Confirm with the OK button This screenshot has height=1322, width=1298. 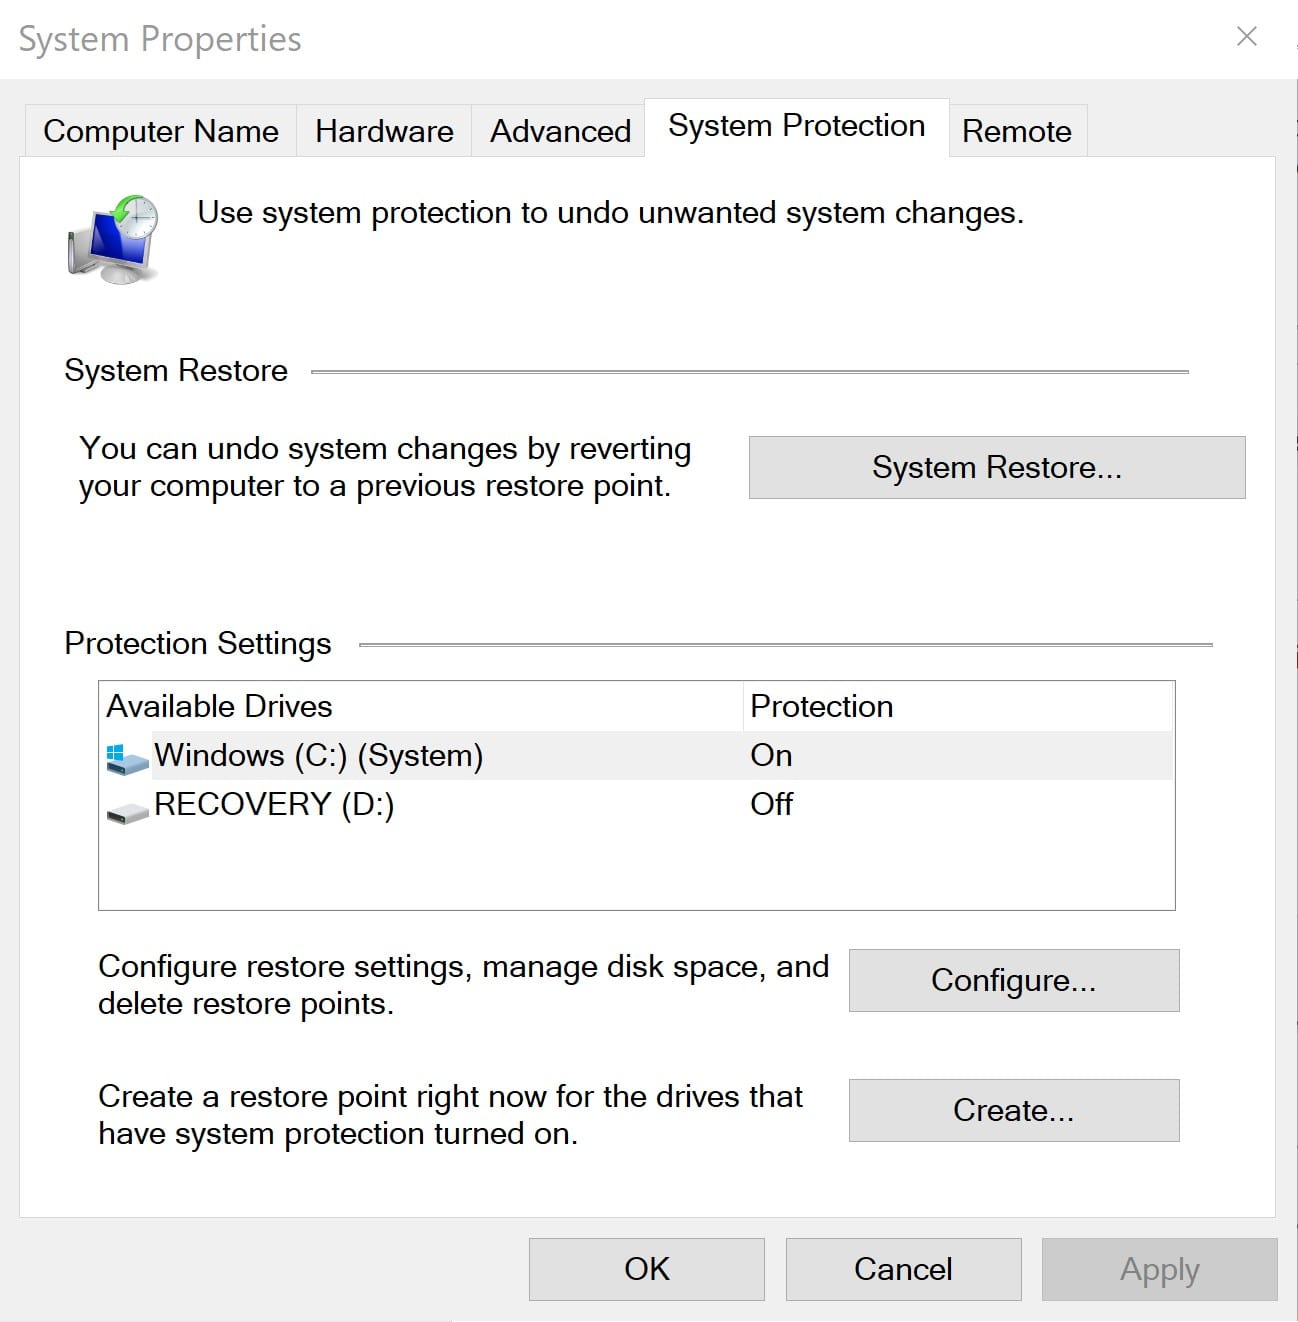pos(647,1269)
